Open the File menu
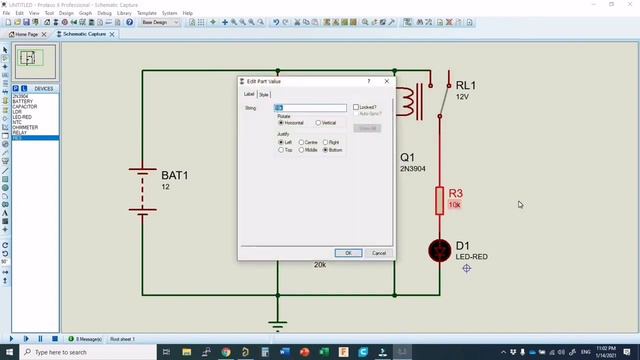The width and height of the screenshot is (640, 360). tap(6, 13)
